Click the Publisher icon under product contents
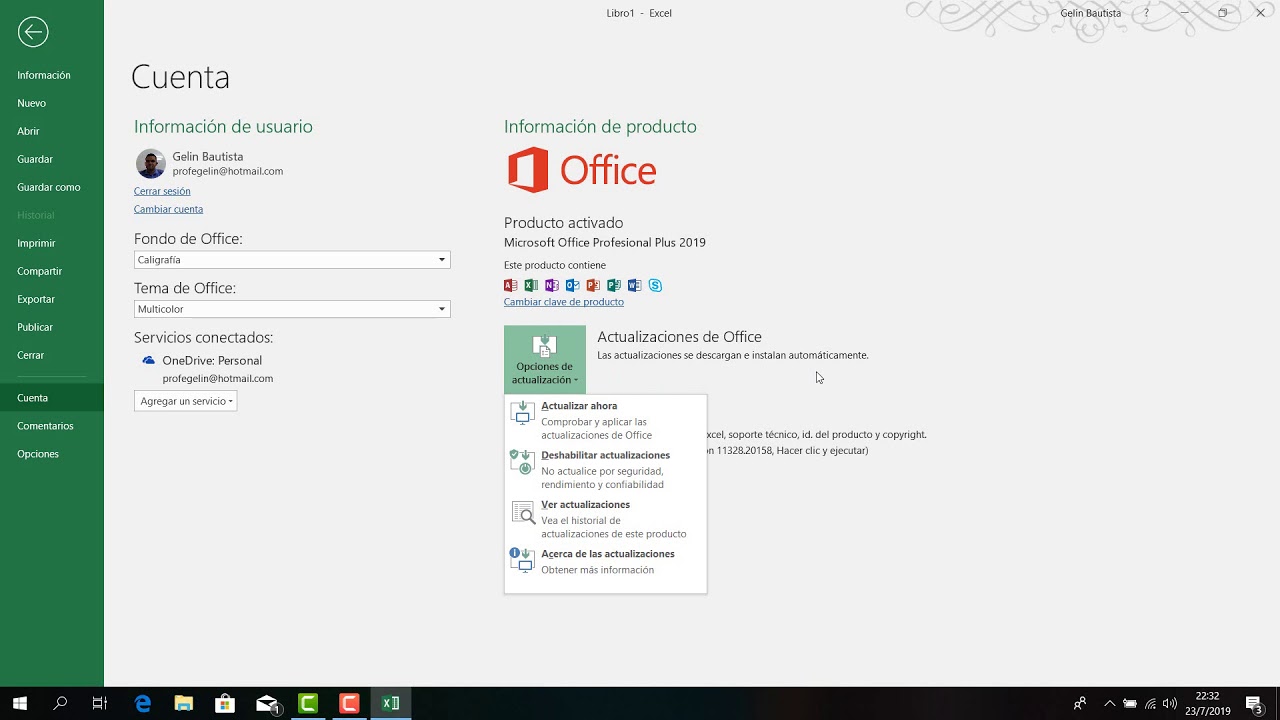 (x=614, y=285)
